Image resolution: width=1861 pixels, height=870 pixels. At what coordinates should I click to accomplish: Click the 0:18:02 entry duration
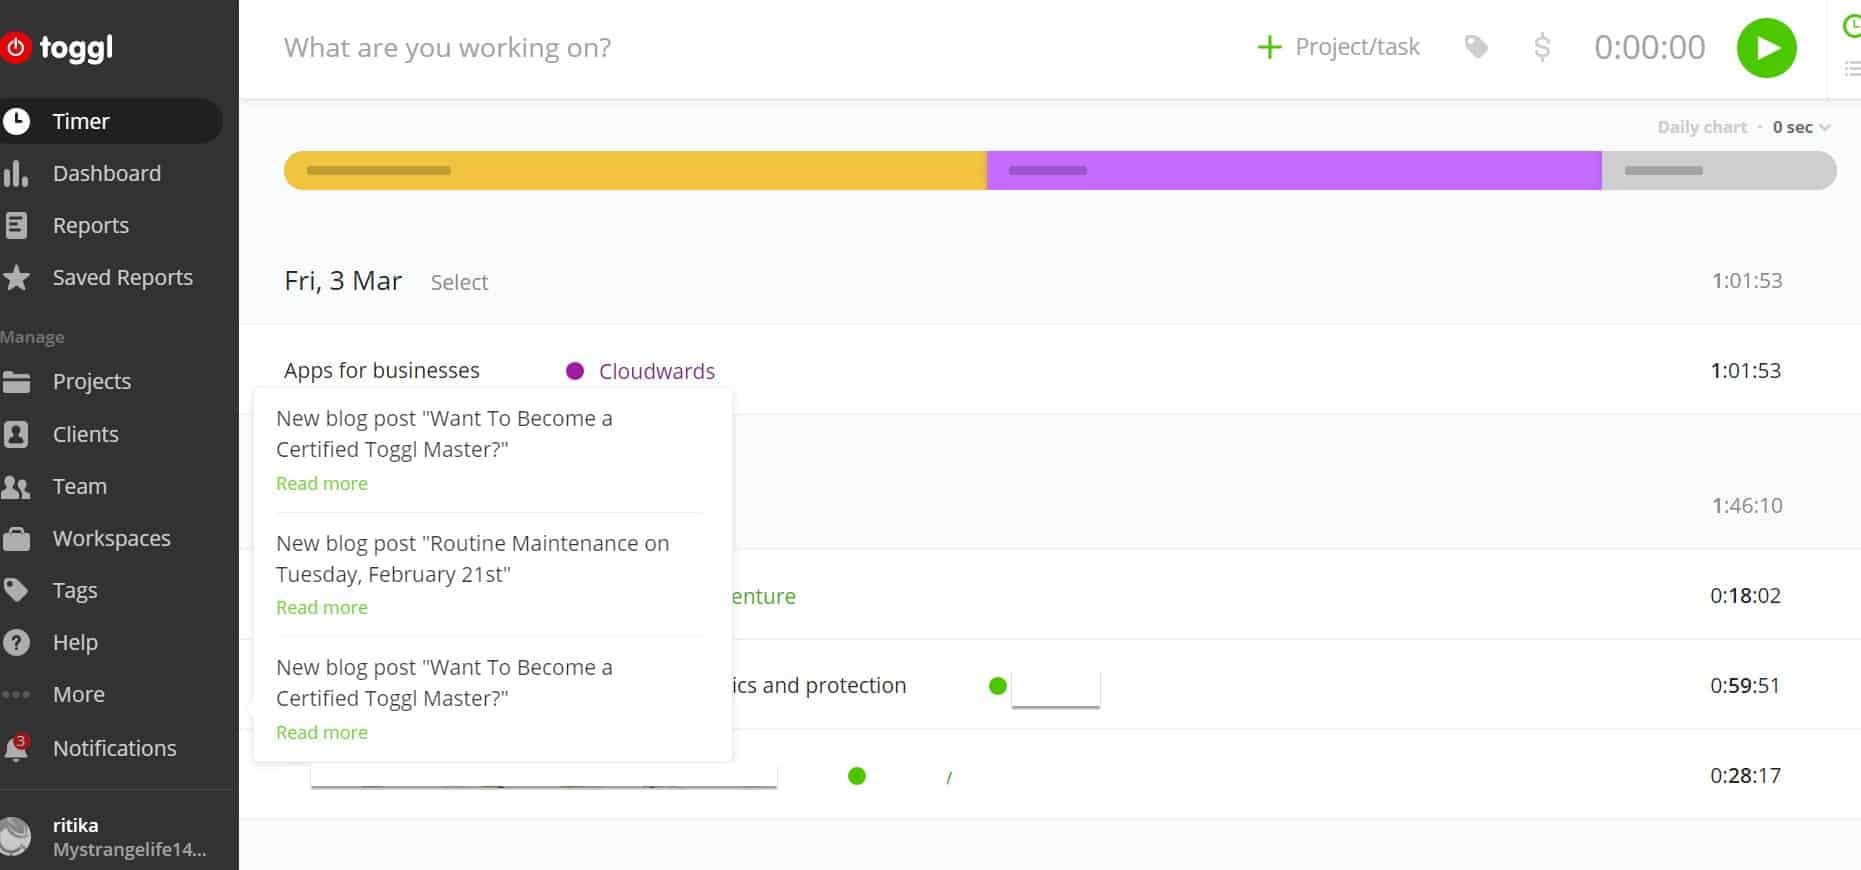tap(1745, 595)
